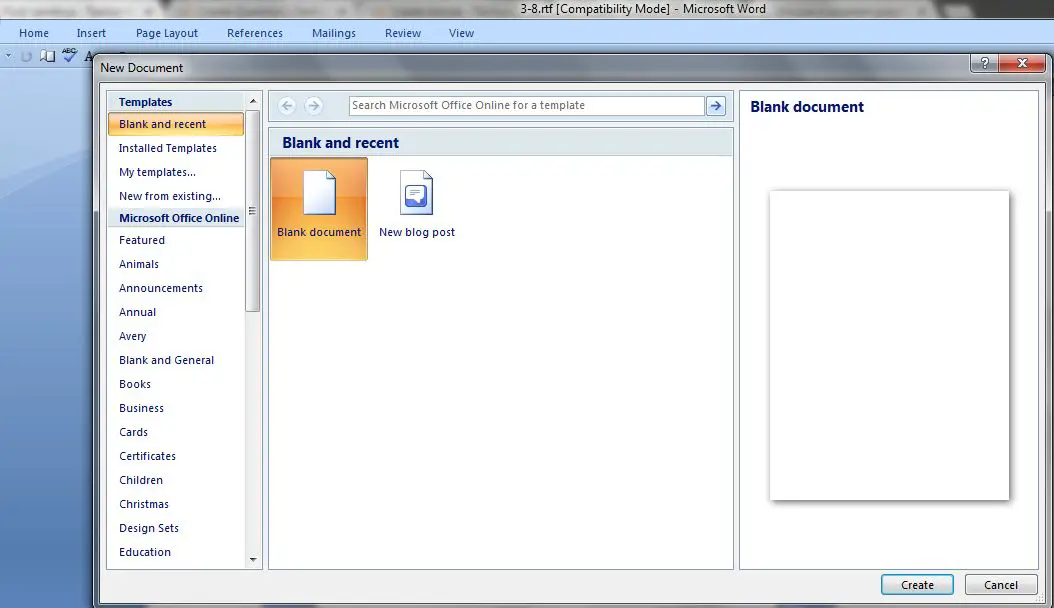Click the search Office Online template field

526,105
